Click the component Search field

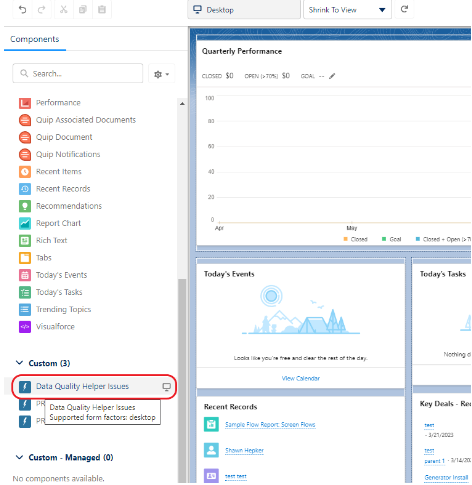[78, 73]
